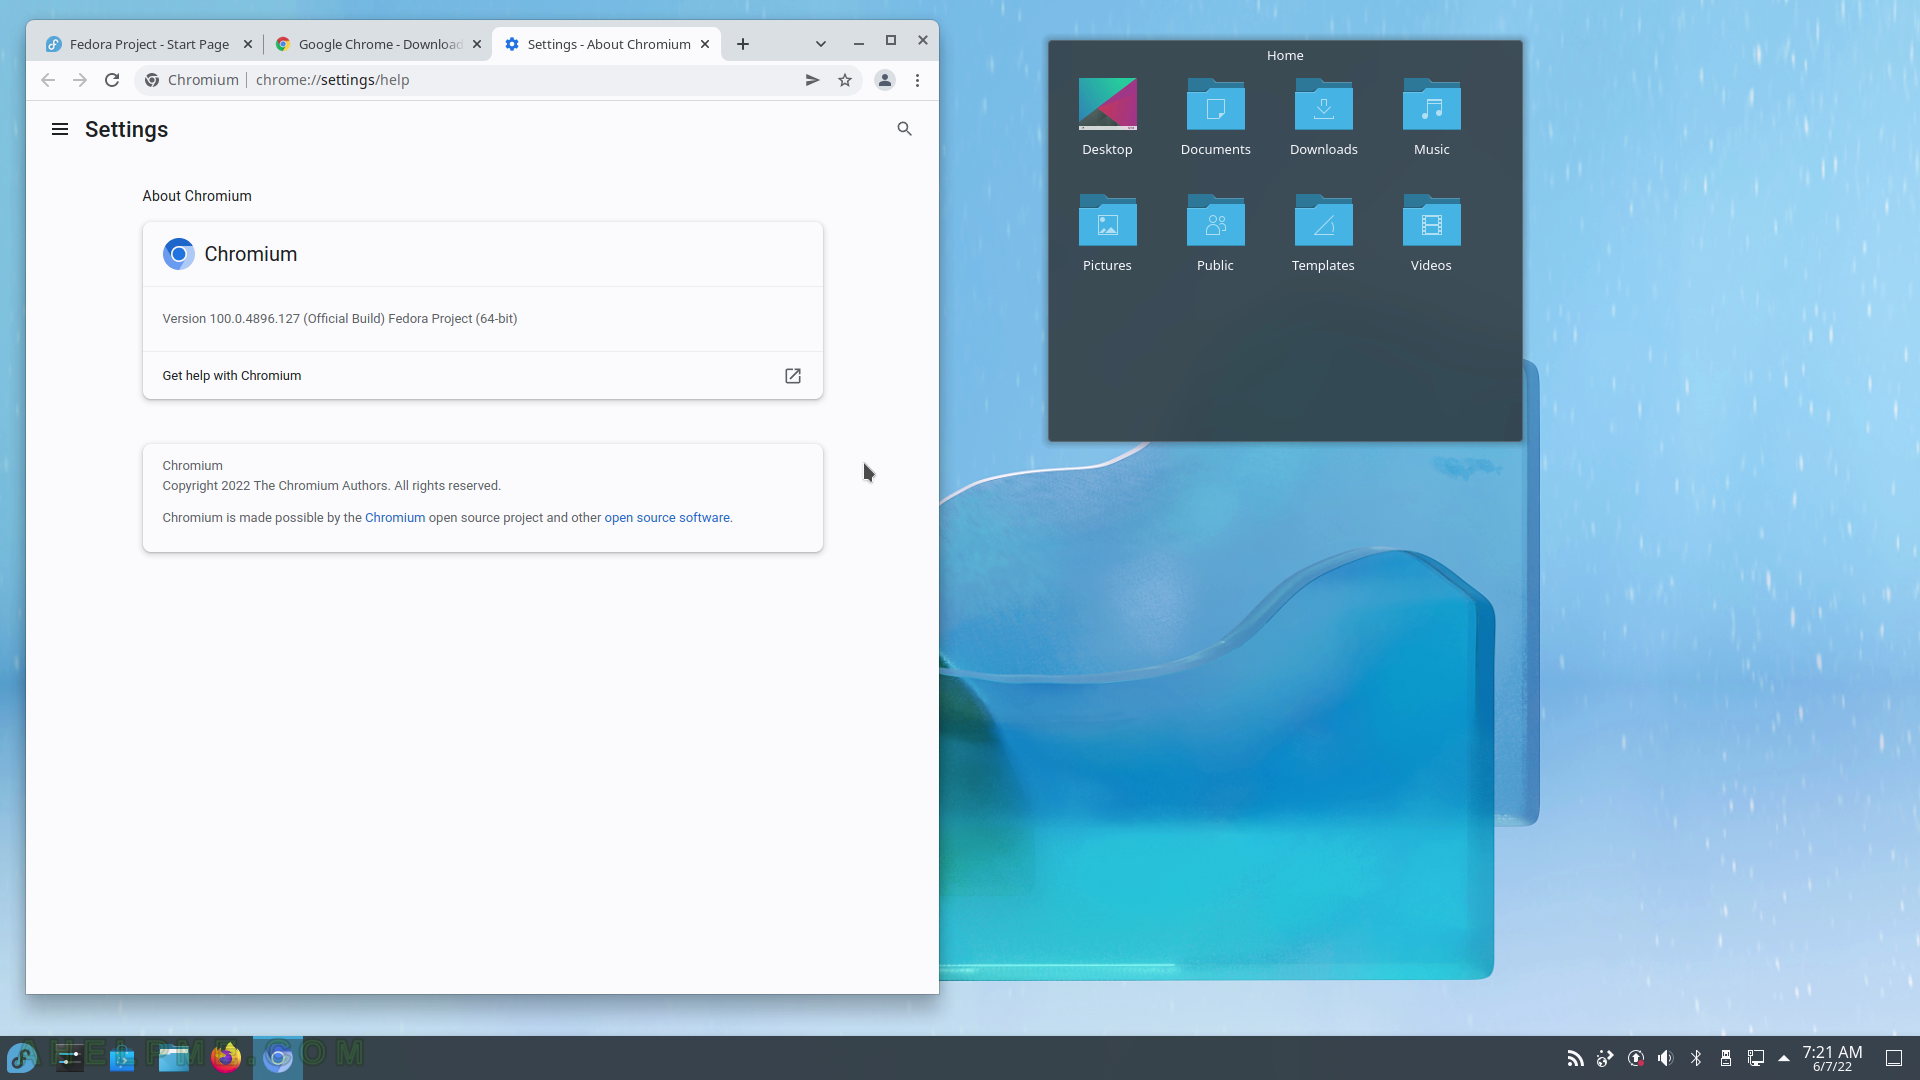This screenshot has width=1920, height=1080.
Task: Close the Settings About Chromium tab
Action: [x=705, y=44]
